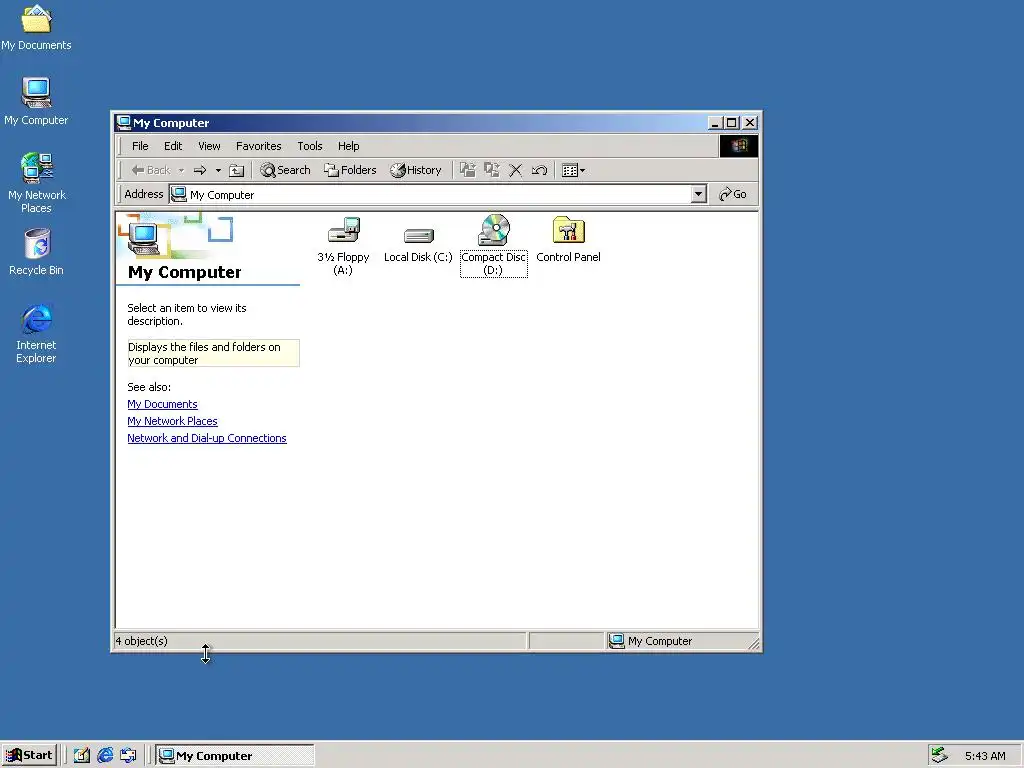The width and height of the screenshot is (1024, 768).
Task: Open the Help menu
Action: tap(349, 146)
